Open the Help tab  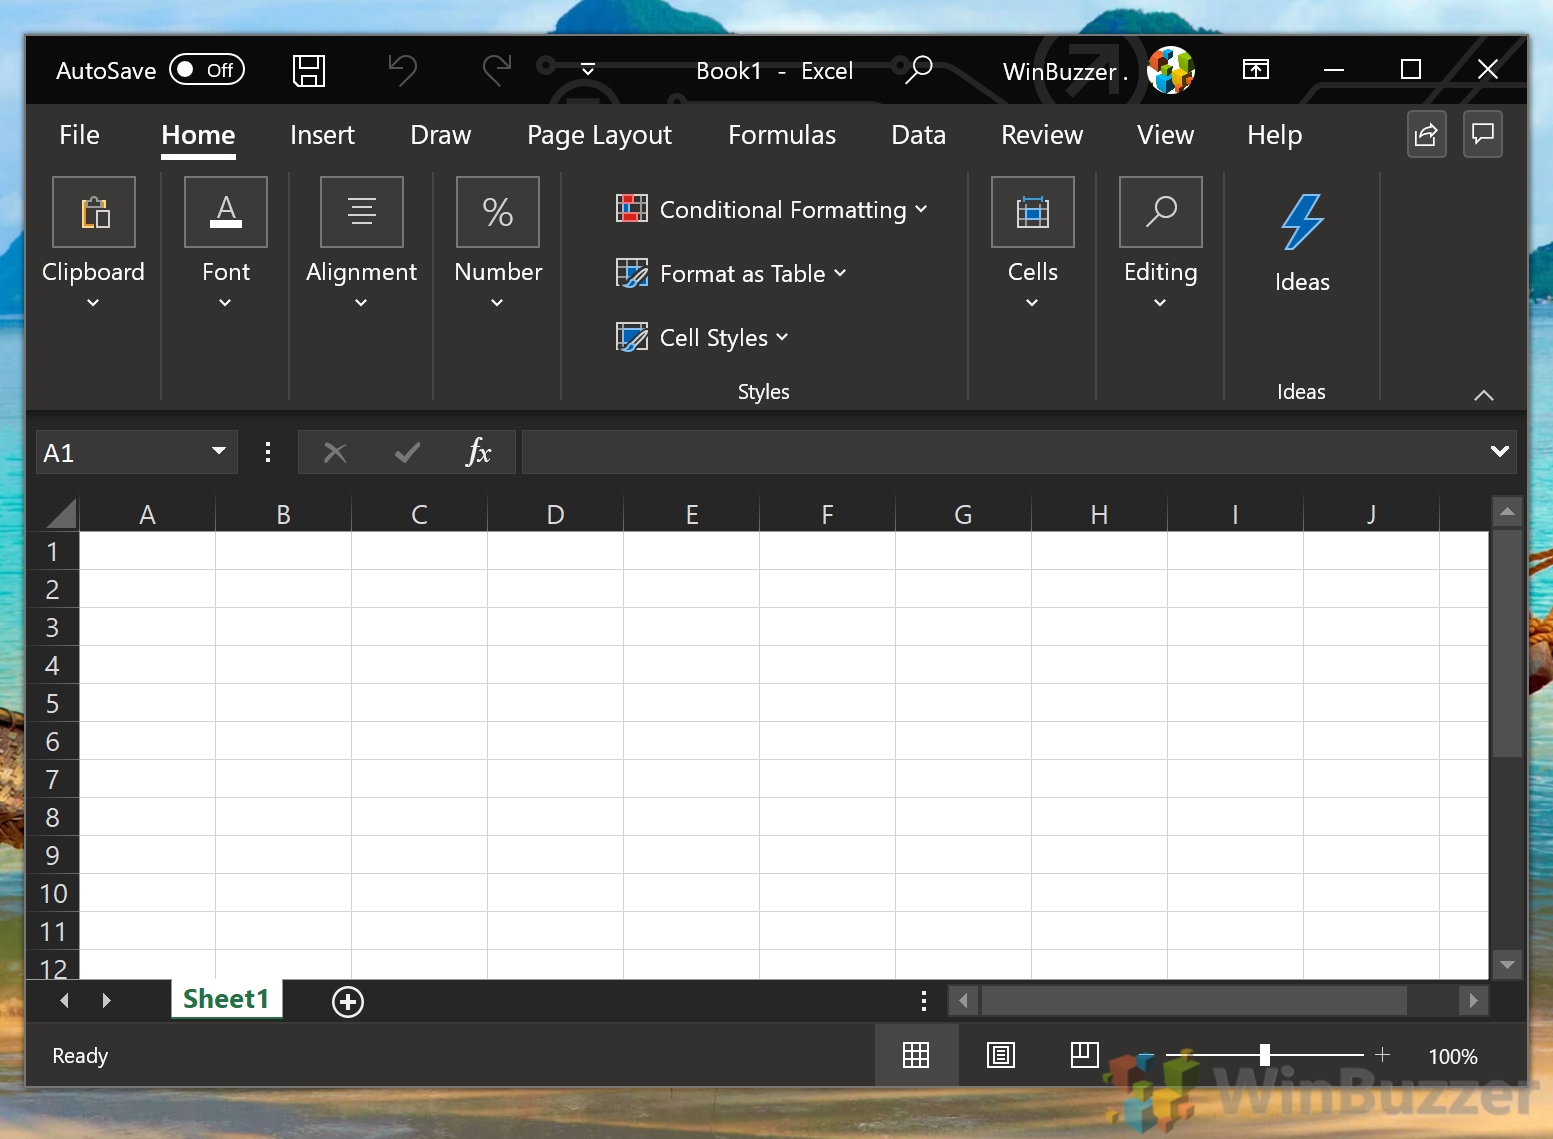pos(1274,135)
